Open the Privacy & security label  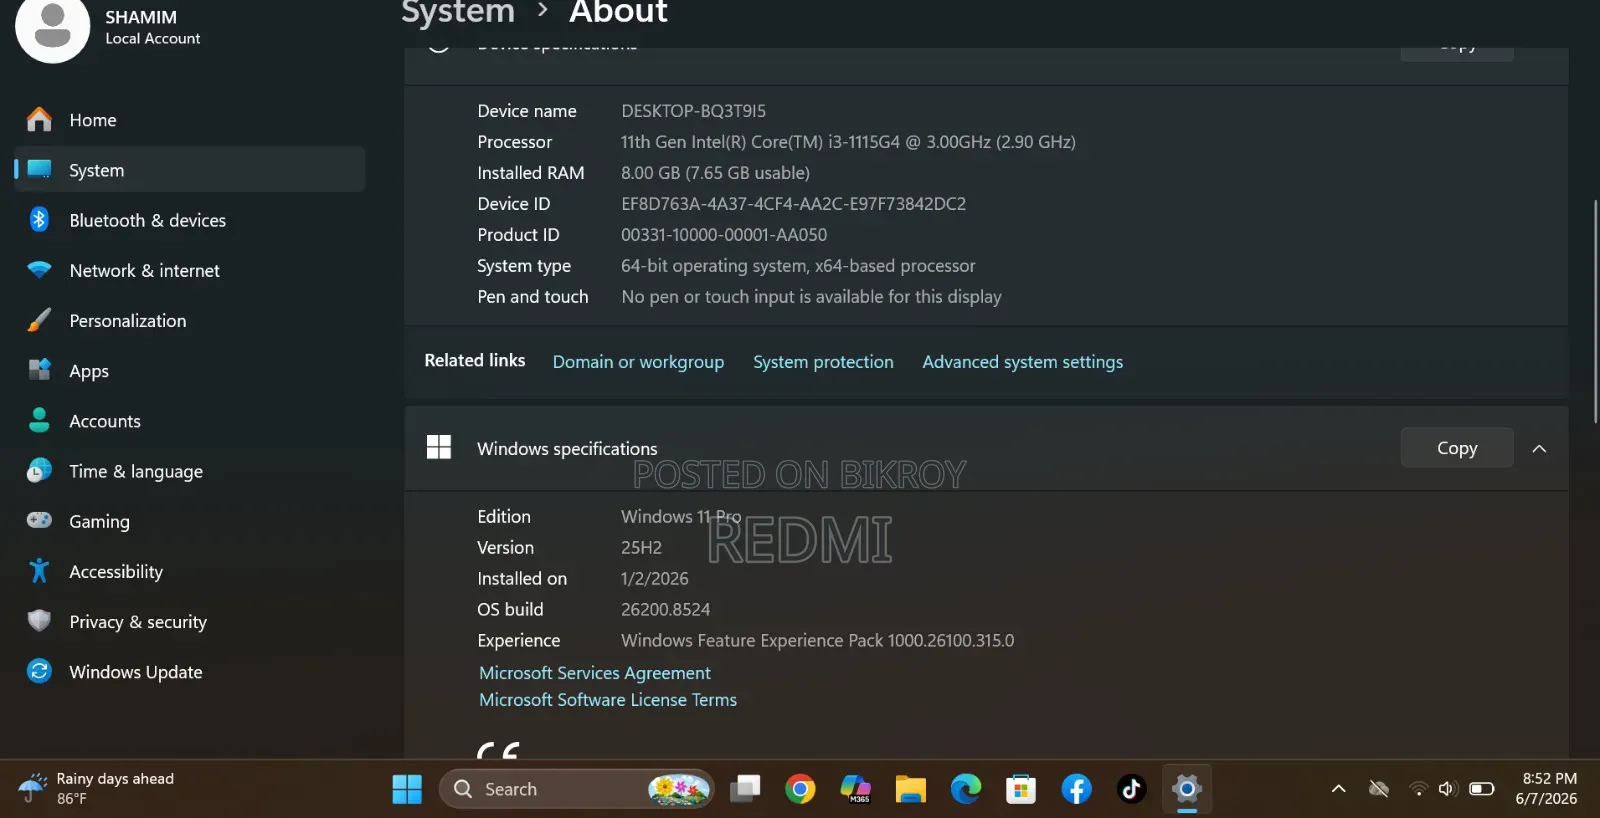(138, 622)
